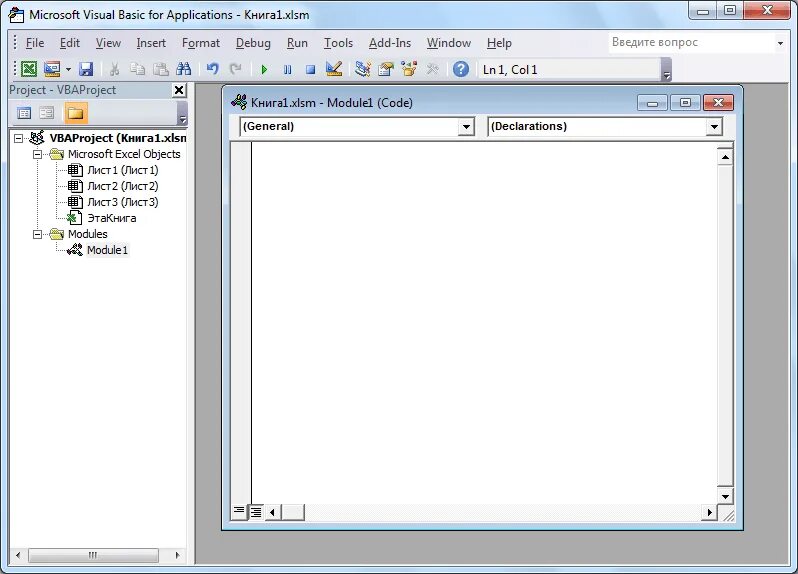Open toolbar options arrow beside Ln 1, Col 1
798x574 pixels.
point(666,70)
